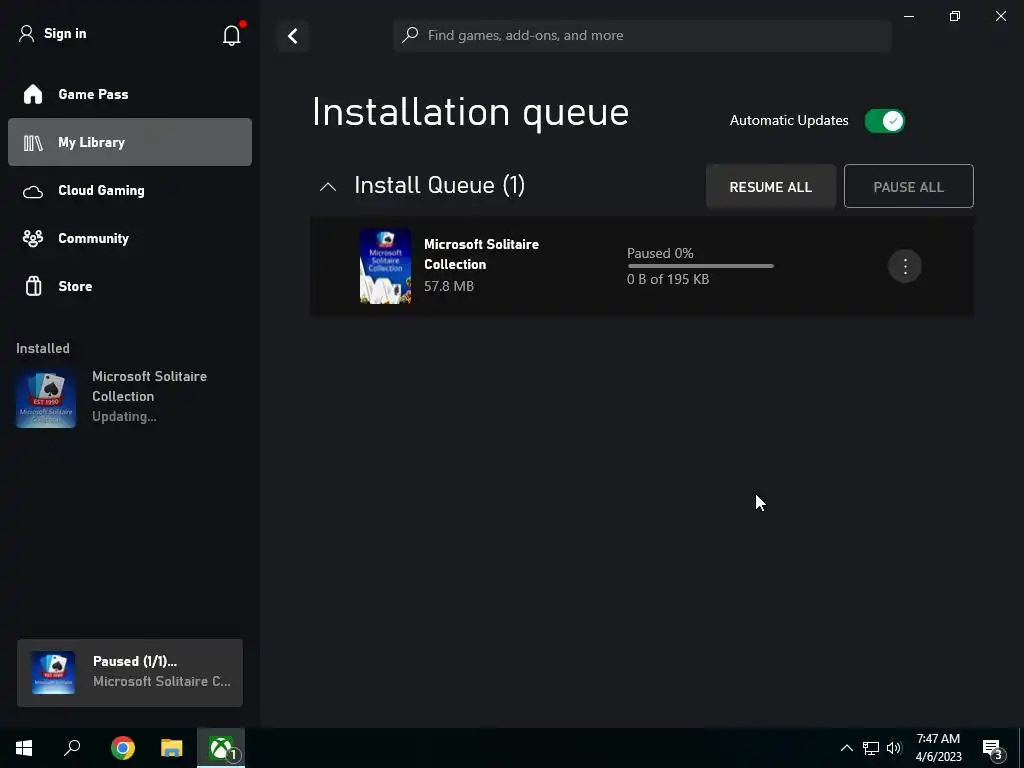Image resolution: width=1024 pixels, height=768 pixels.
Task: Click the Automatic Updates label
Action: coord(789,121)
